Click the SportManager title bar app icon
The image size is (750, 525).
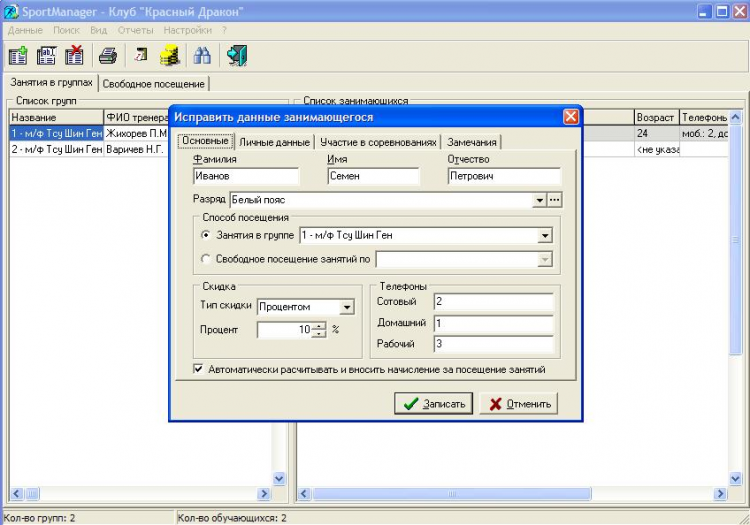11,11
